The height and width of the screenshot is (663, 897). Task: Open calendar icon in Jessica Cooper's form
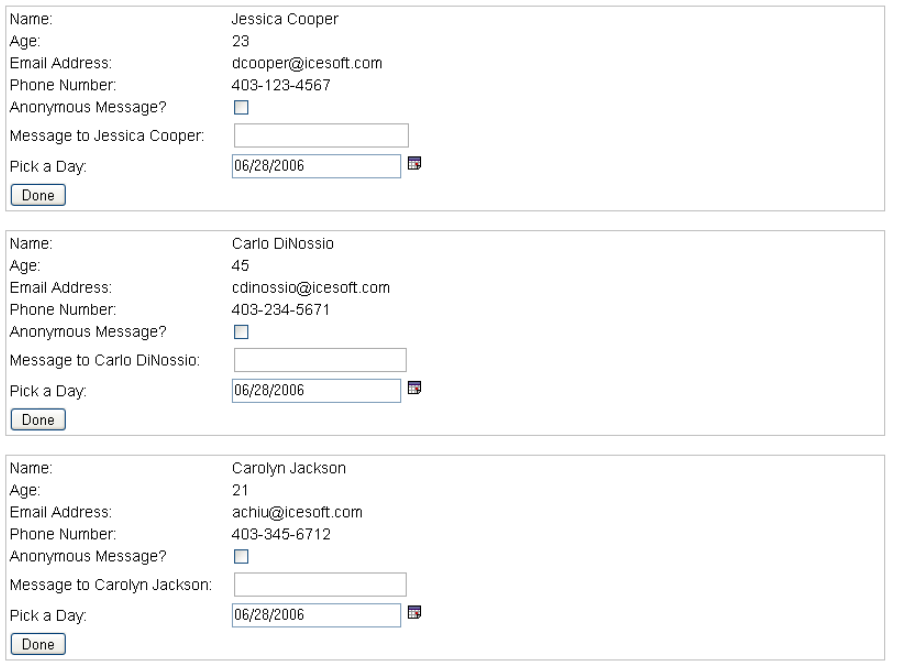tap(411, 164)
